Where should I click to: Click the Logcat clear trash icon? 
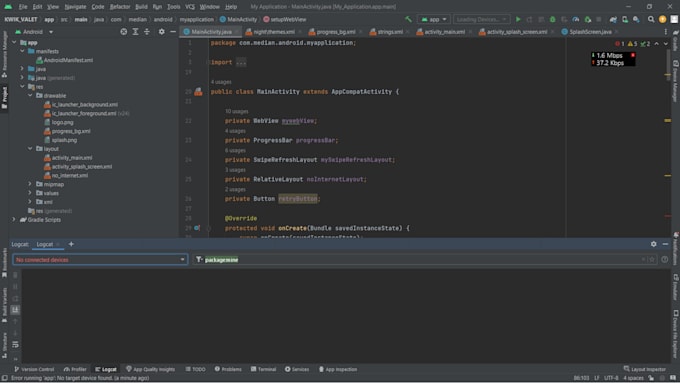[15, 275]
